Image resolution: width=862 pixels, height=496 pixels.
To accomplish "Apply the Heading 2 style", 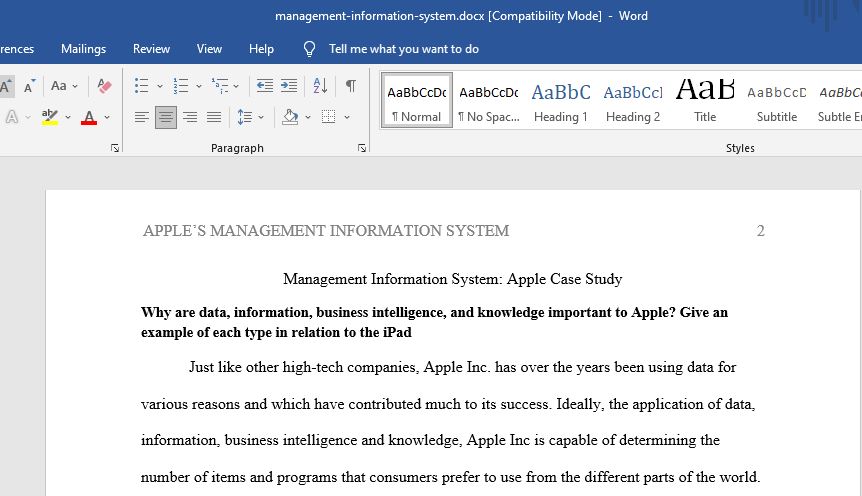I will point(633,101).
